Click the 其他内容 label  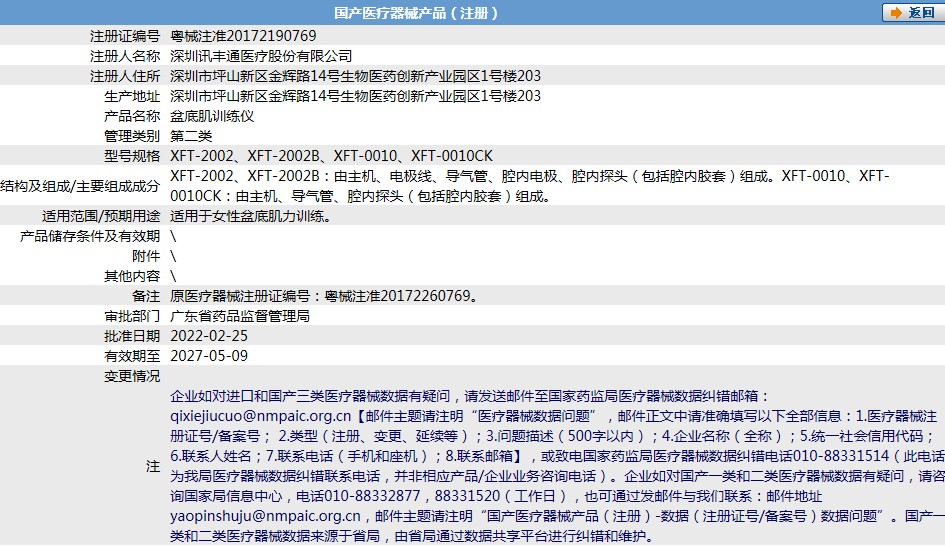point(132,276)
